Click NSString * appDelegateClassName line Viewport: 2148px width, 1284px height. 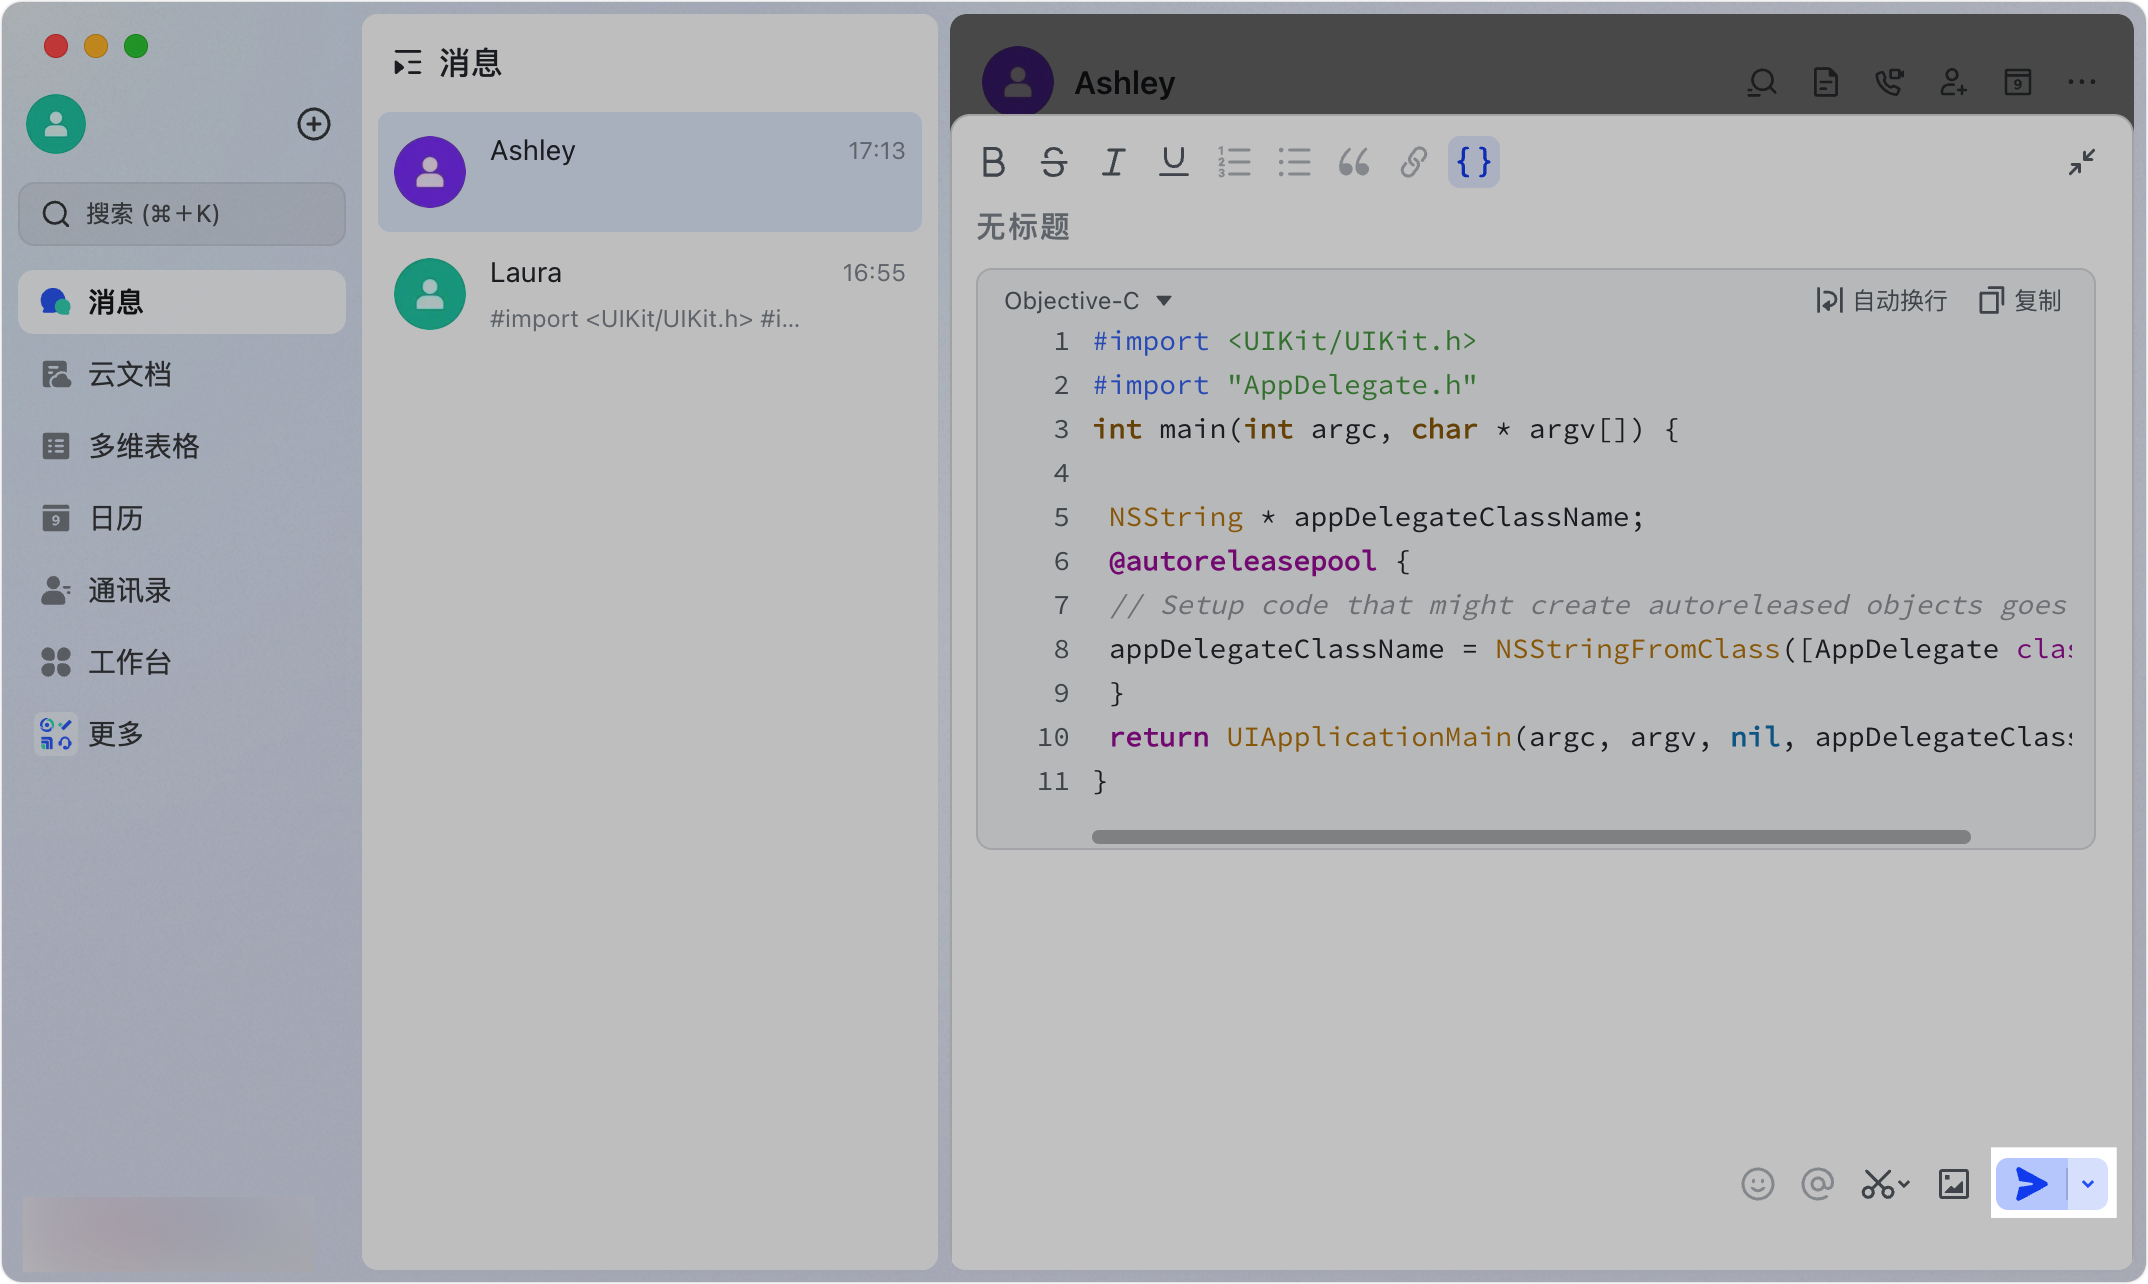pos(1376,517)
